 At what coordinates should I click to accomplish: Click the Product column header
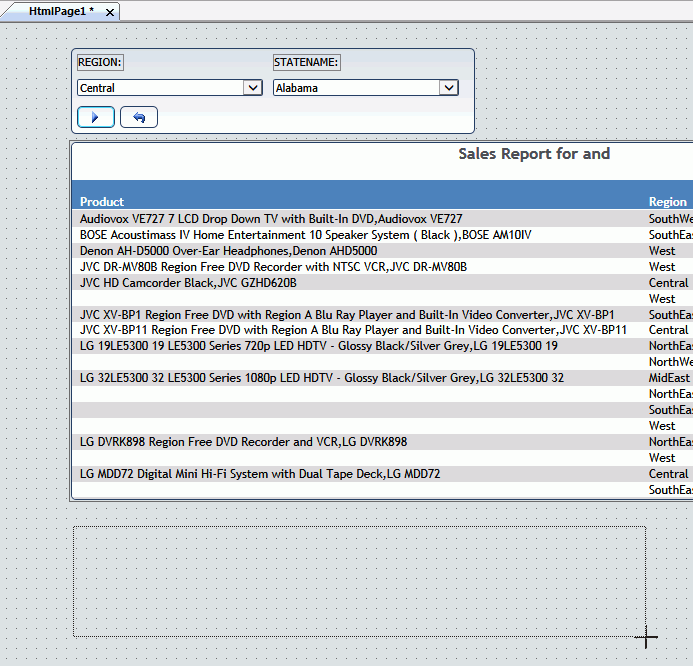[102, 202]
